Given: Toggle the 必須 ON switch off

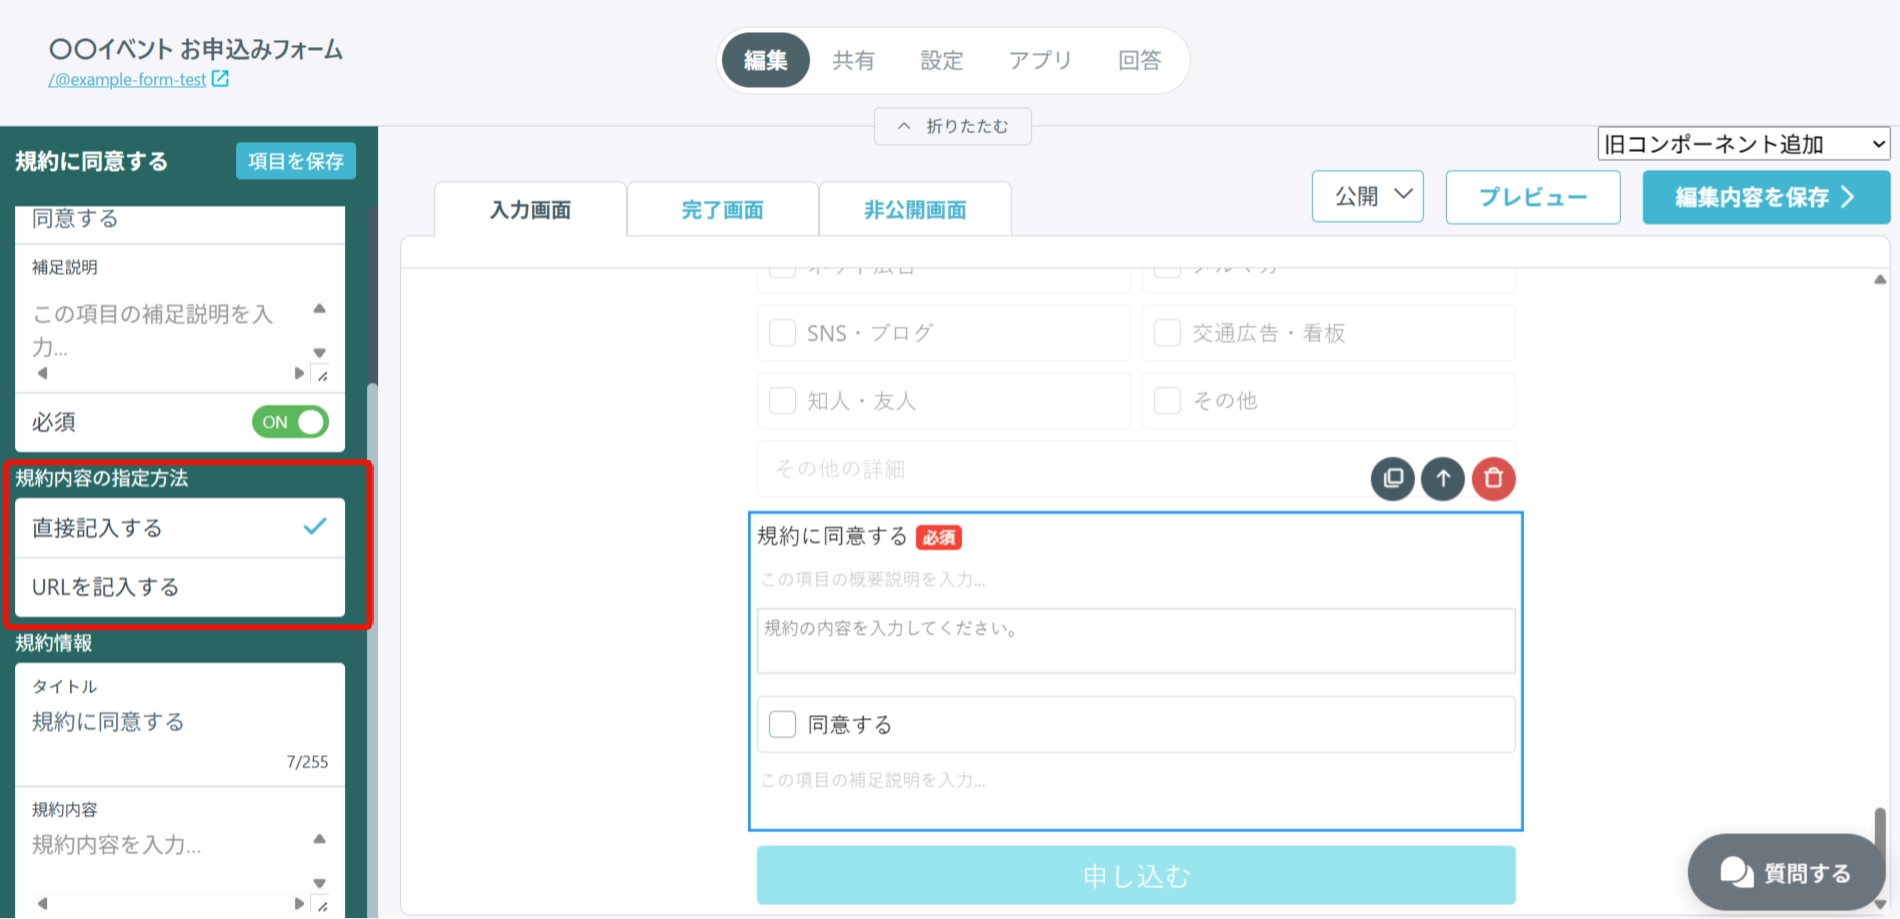Looking at the screenshot, I should [290, 422].
